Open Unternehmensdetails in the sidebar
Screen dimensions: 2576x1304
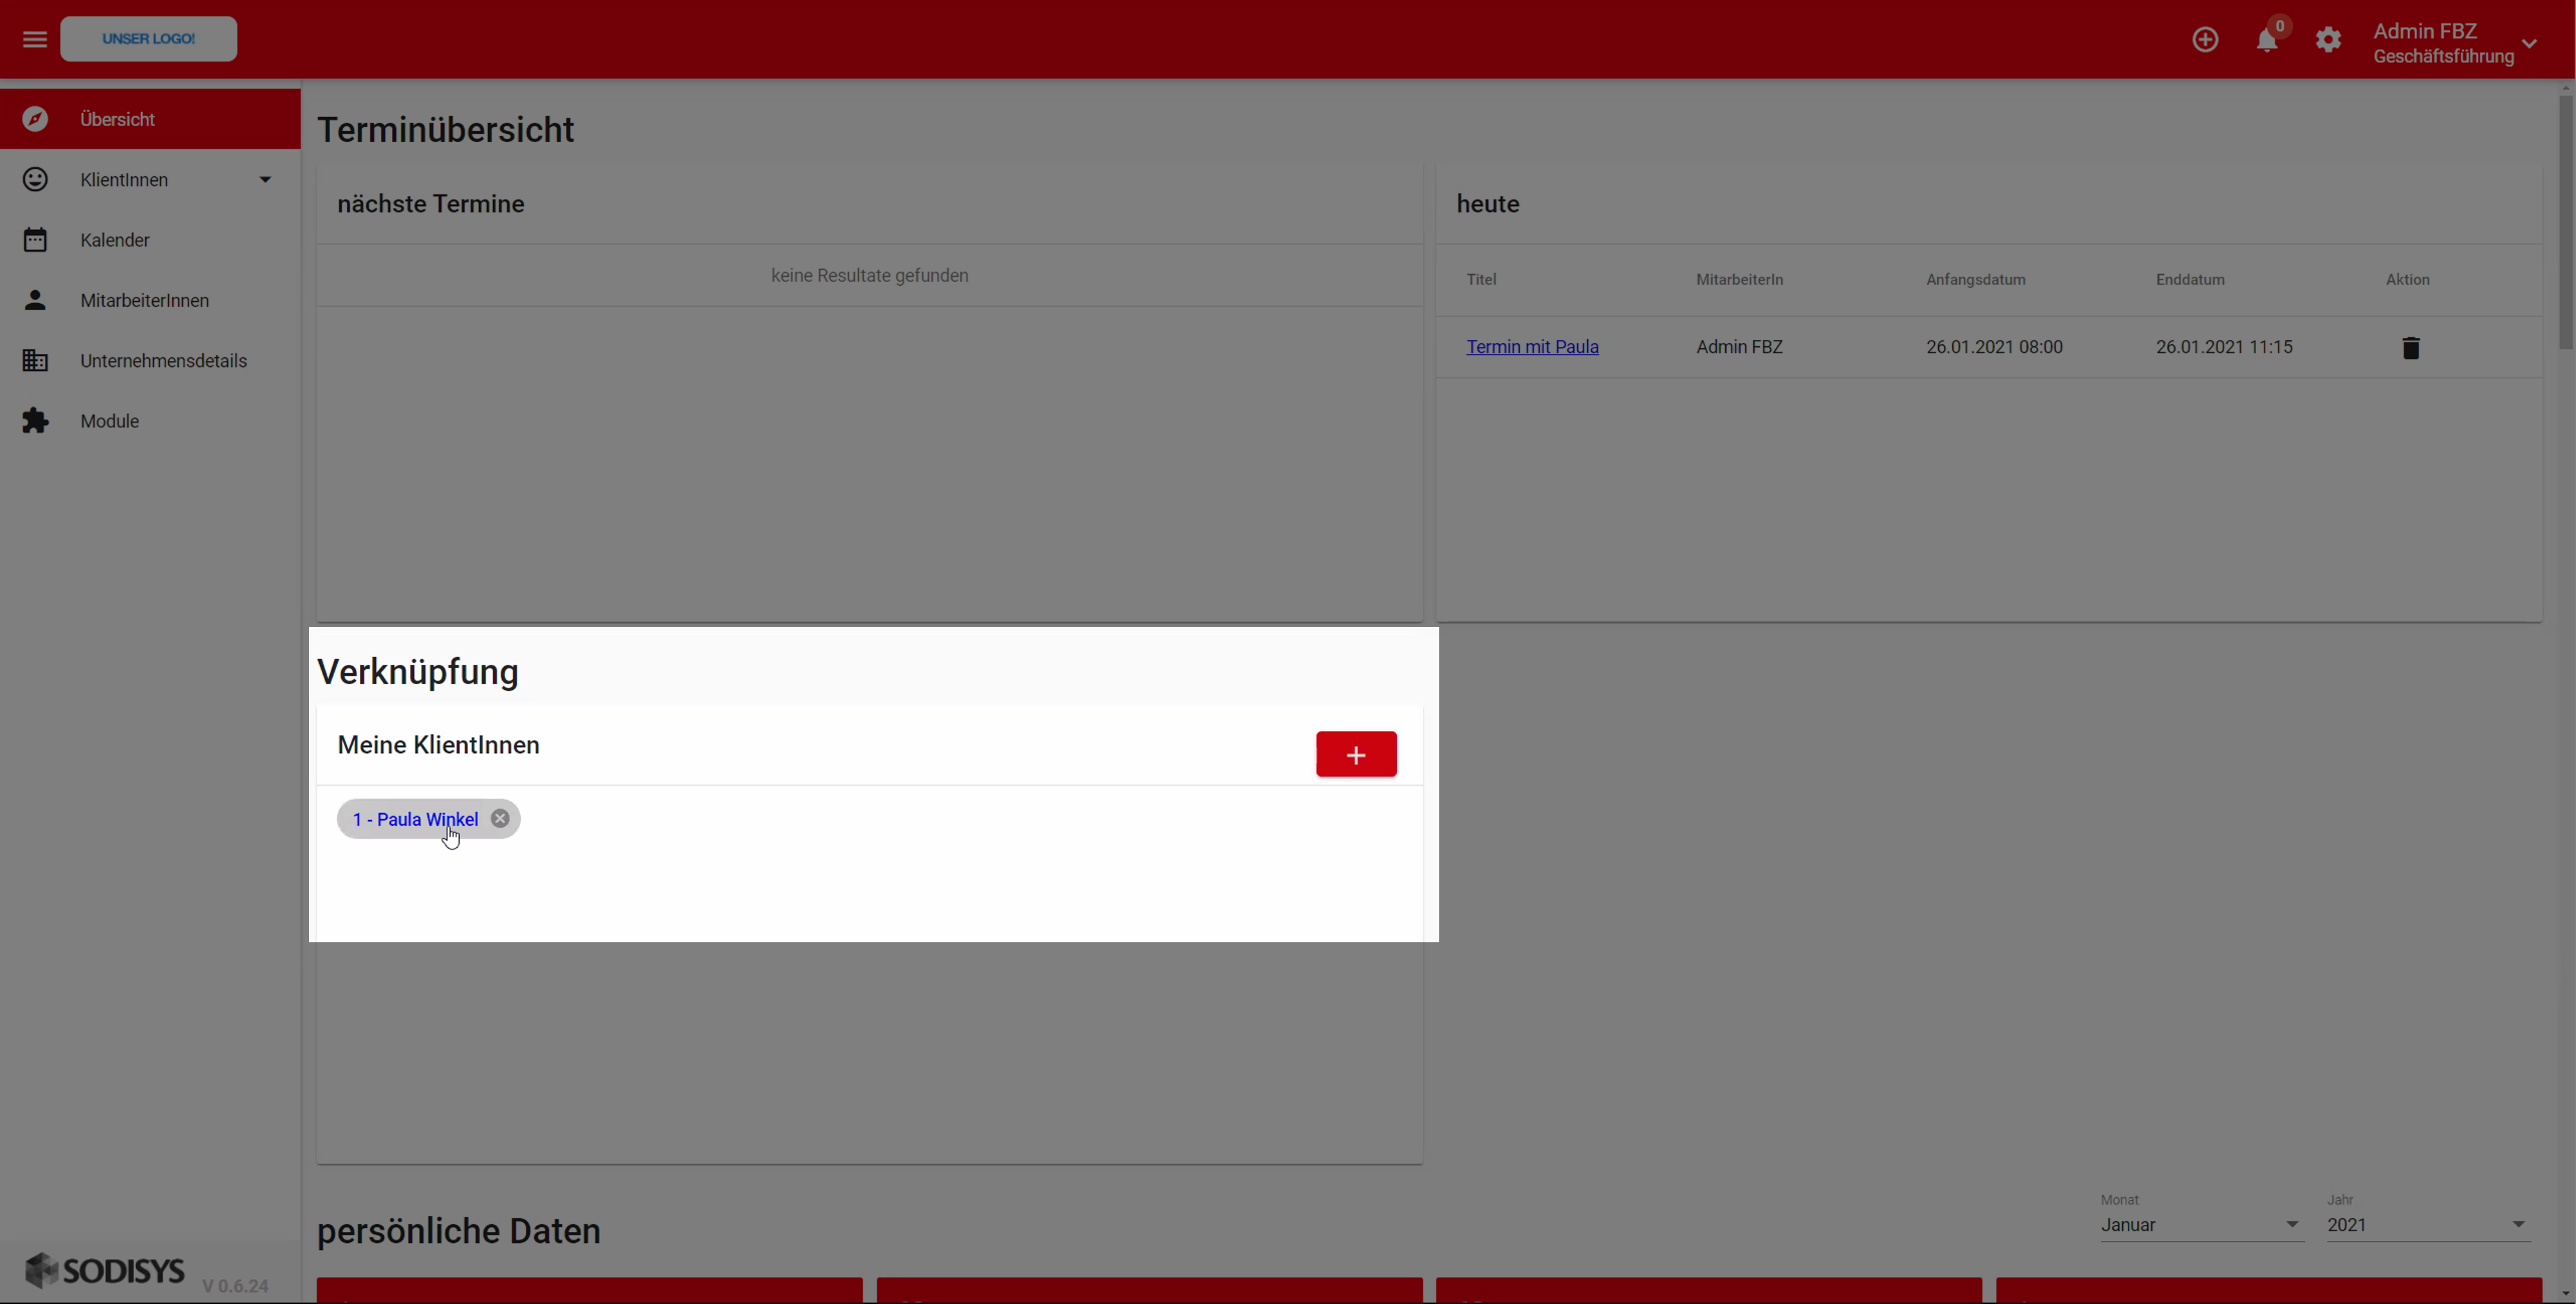point(150,361)
